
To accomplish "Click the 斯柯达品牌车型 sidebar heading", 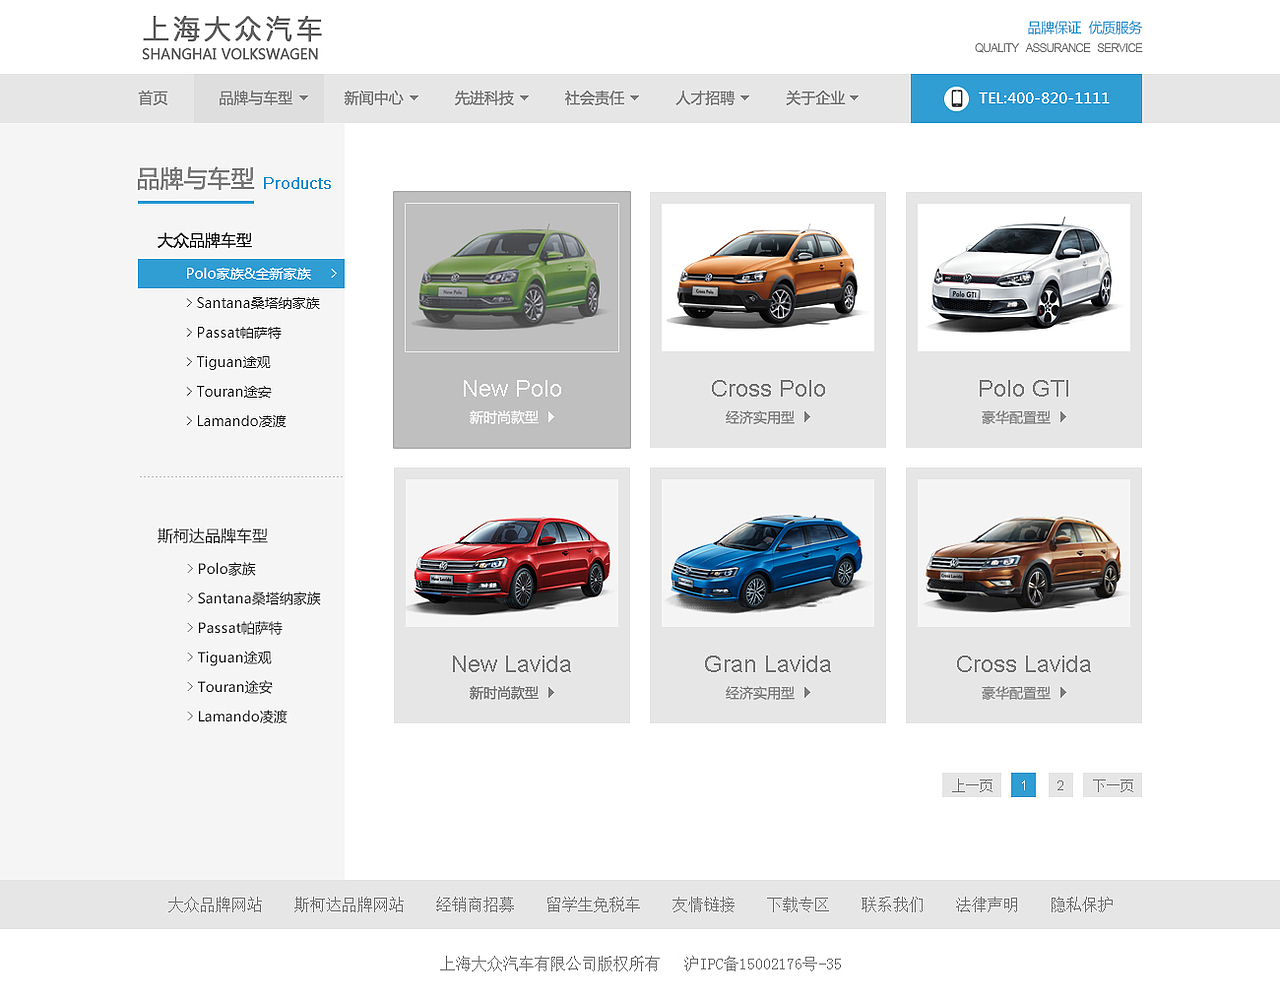I will pyautogui.click(x=213, y=536).
